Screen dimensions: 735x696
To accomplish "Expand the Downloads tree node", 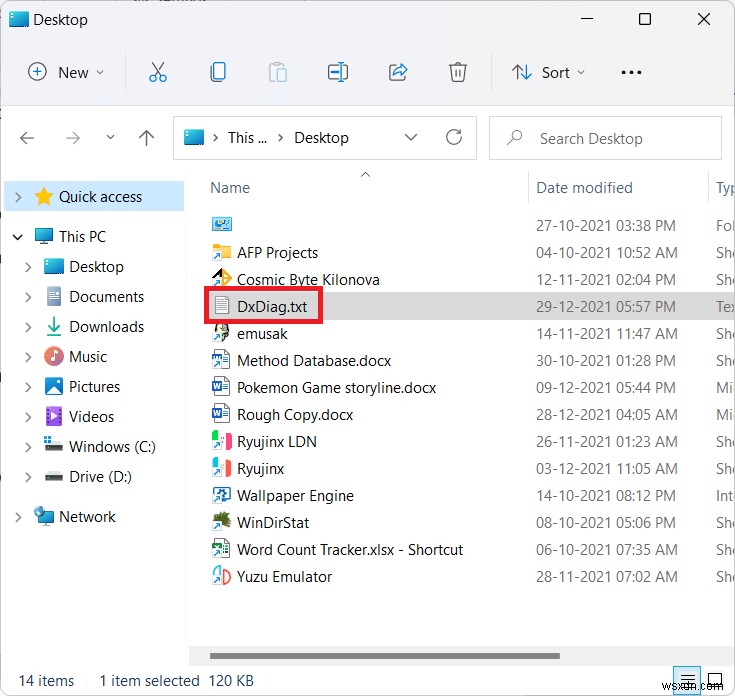I will tap(29, 327).
